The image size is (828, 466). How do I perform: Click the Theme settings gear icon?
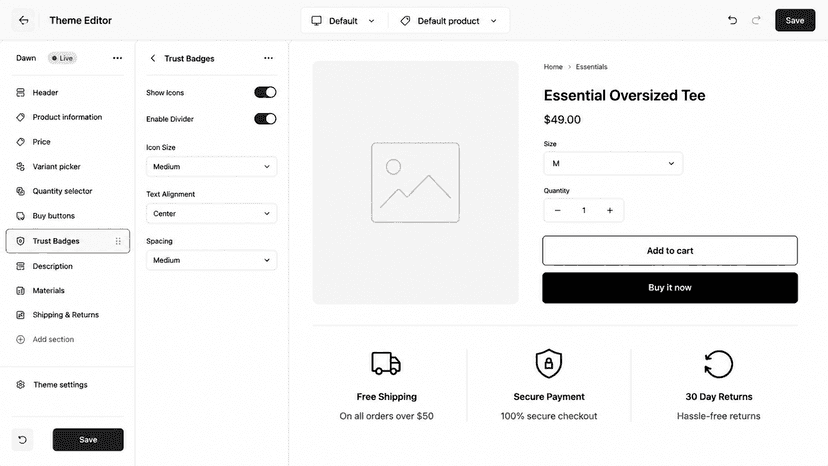click(20, 385)
